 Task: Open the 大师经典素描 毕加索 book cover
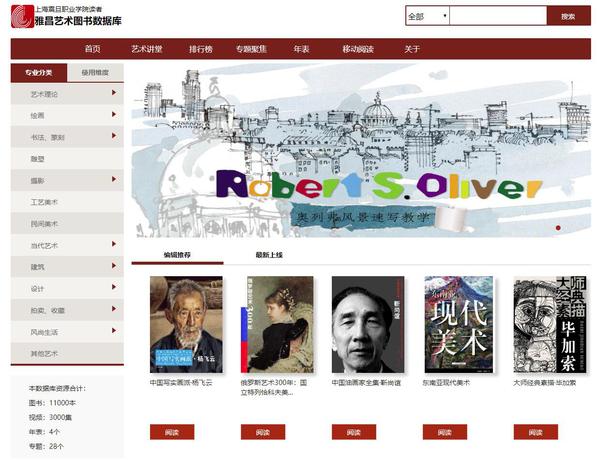pos(550,324)
